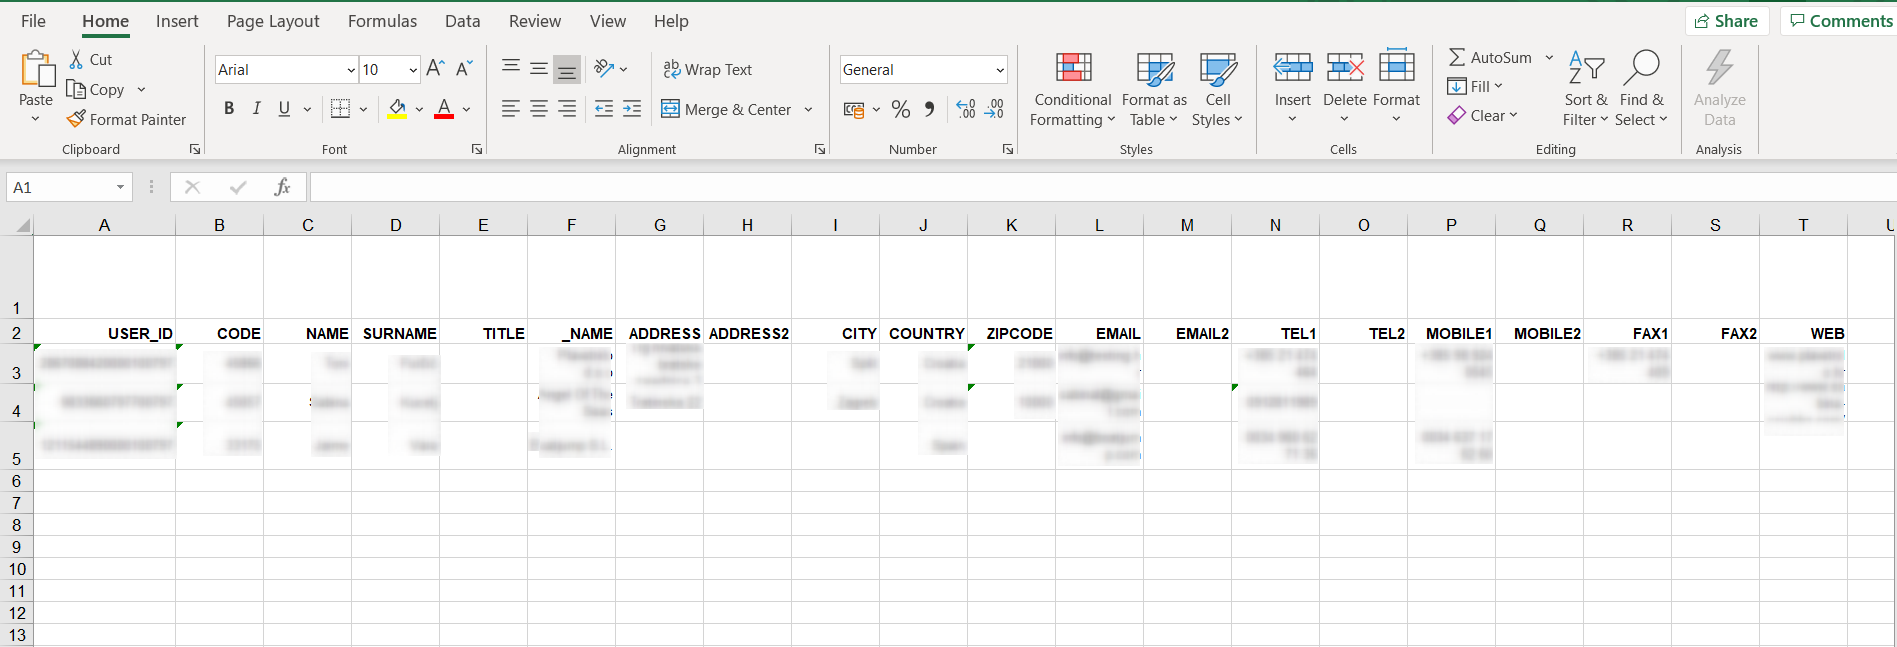1897x647 pixels.
Task: Click the Share button
Action: (1727, 21)
